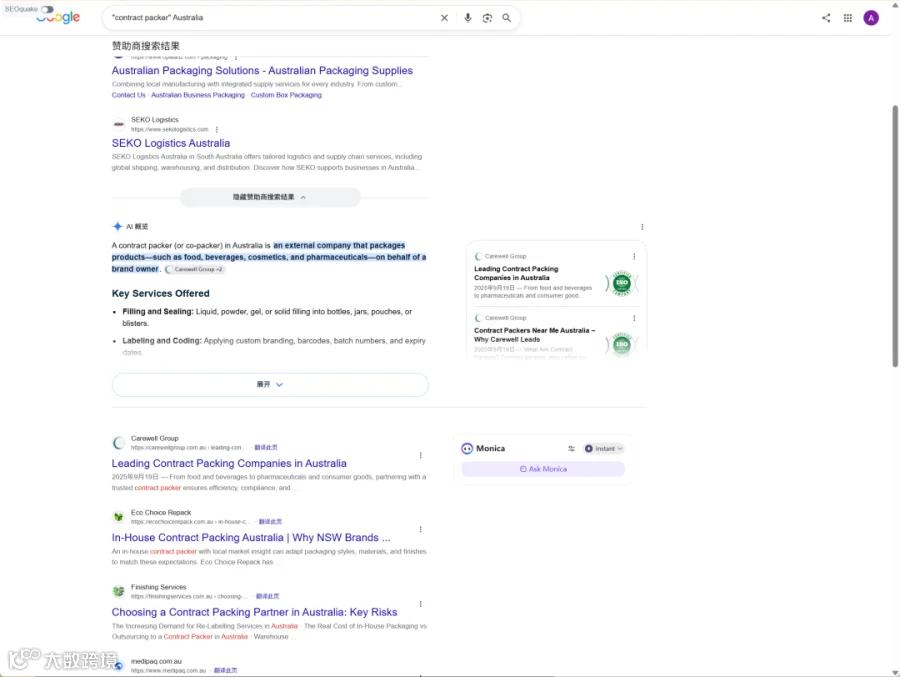This screenshot has height=677, width=900.
Task: Submit search with the magnifier icon
Action: pyautogui.click(x=507, y=18)
